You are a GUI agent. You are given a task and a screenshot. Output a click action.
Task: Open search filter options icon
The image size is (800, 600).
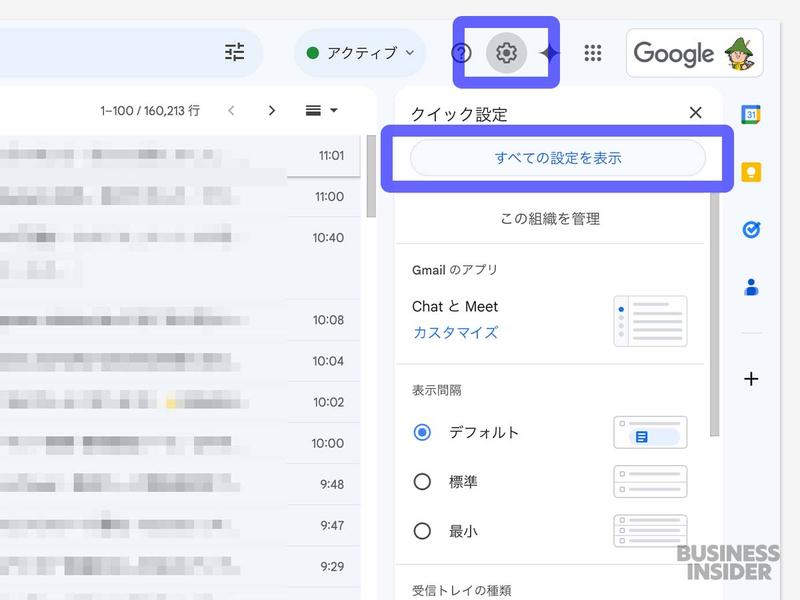pos(235,52)
